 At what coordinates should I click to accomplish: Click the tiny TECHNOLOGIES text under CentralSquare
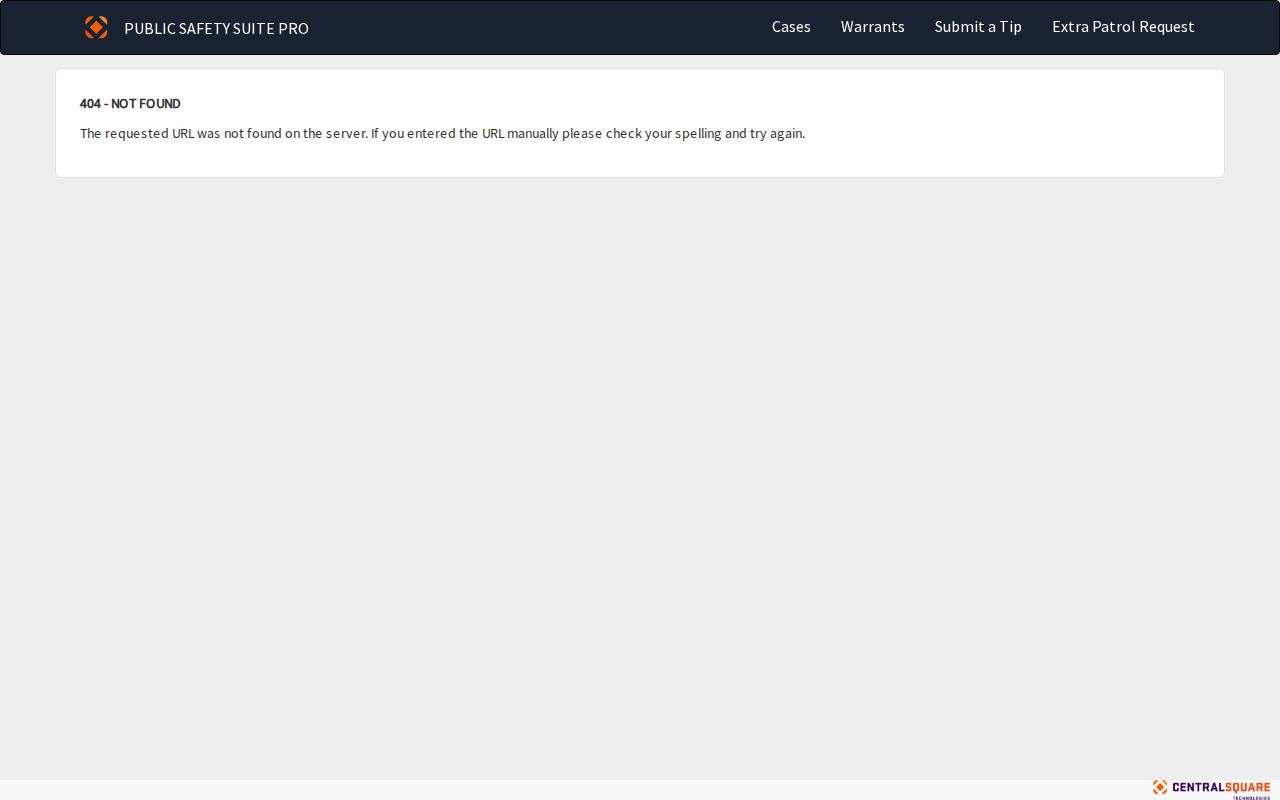[x=1251, y=797]
